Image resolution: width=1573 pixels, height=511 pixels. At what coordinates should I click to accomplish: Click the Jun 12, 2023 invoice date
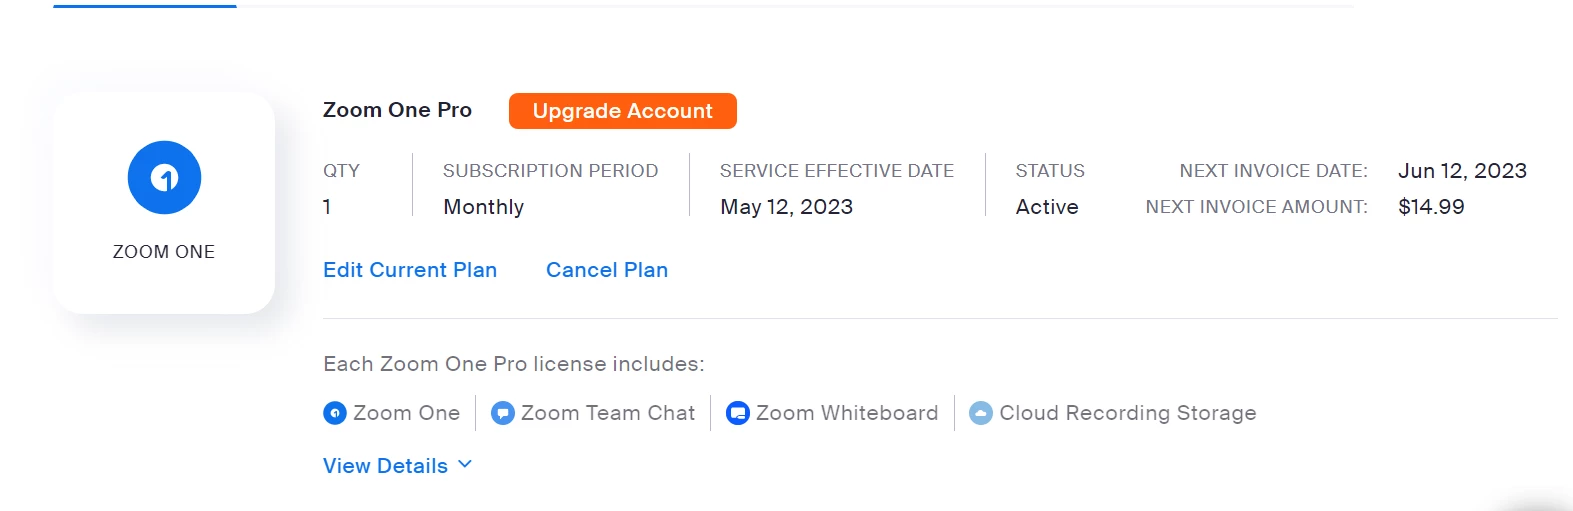1462,171
